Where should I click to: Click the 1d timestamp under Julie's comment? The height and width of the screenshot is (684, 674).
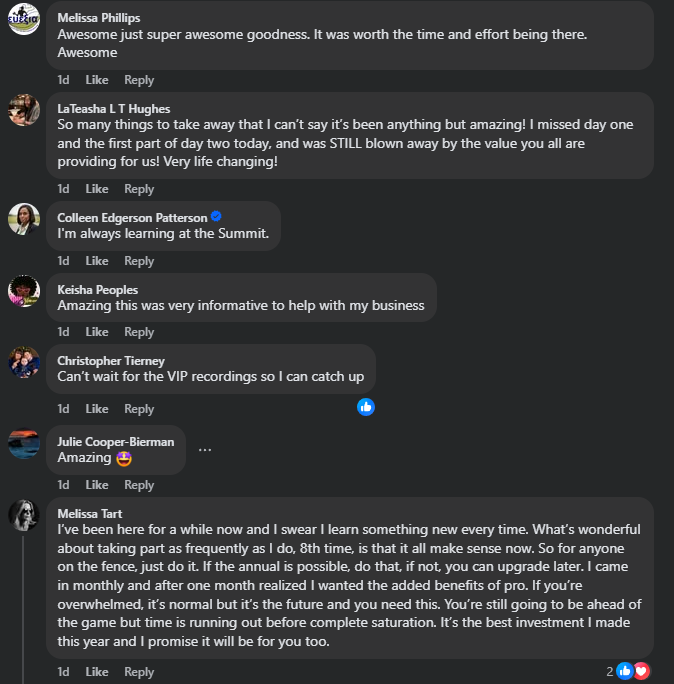tap(63, 485)
